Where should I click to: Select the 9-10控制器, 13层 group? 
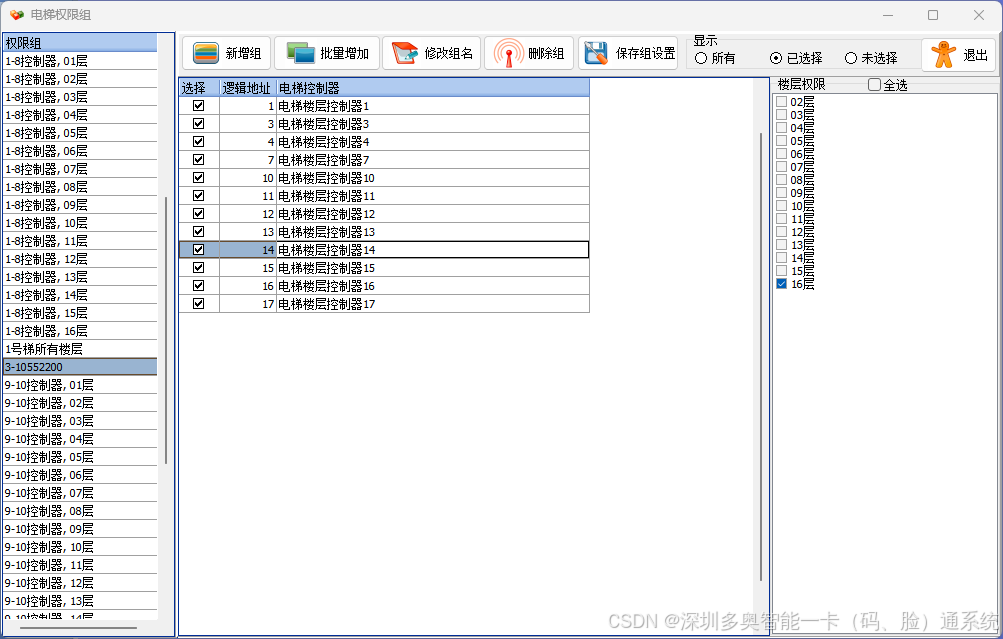pos(80,601)
